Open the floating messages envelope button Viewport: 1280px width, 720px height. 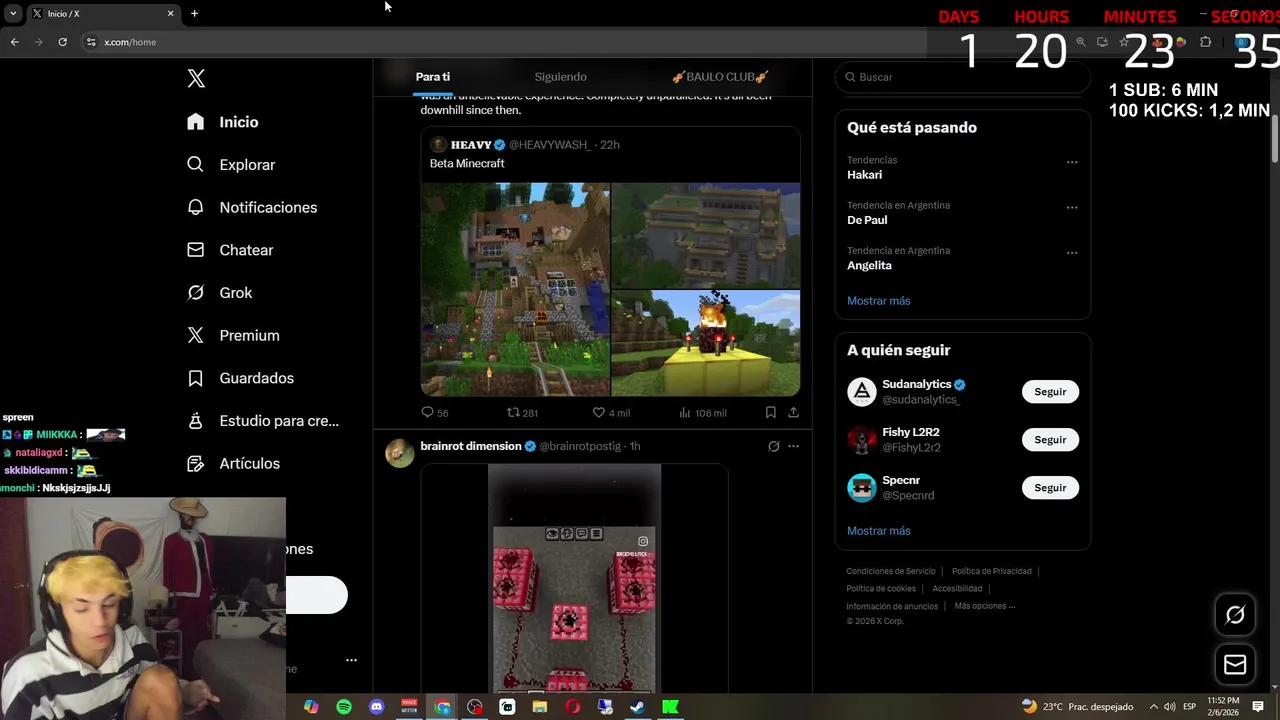tap(1235, 665)
